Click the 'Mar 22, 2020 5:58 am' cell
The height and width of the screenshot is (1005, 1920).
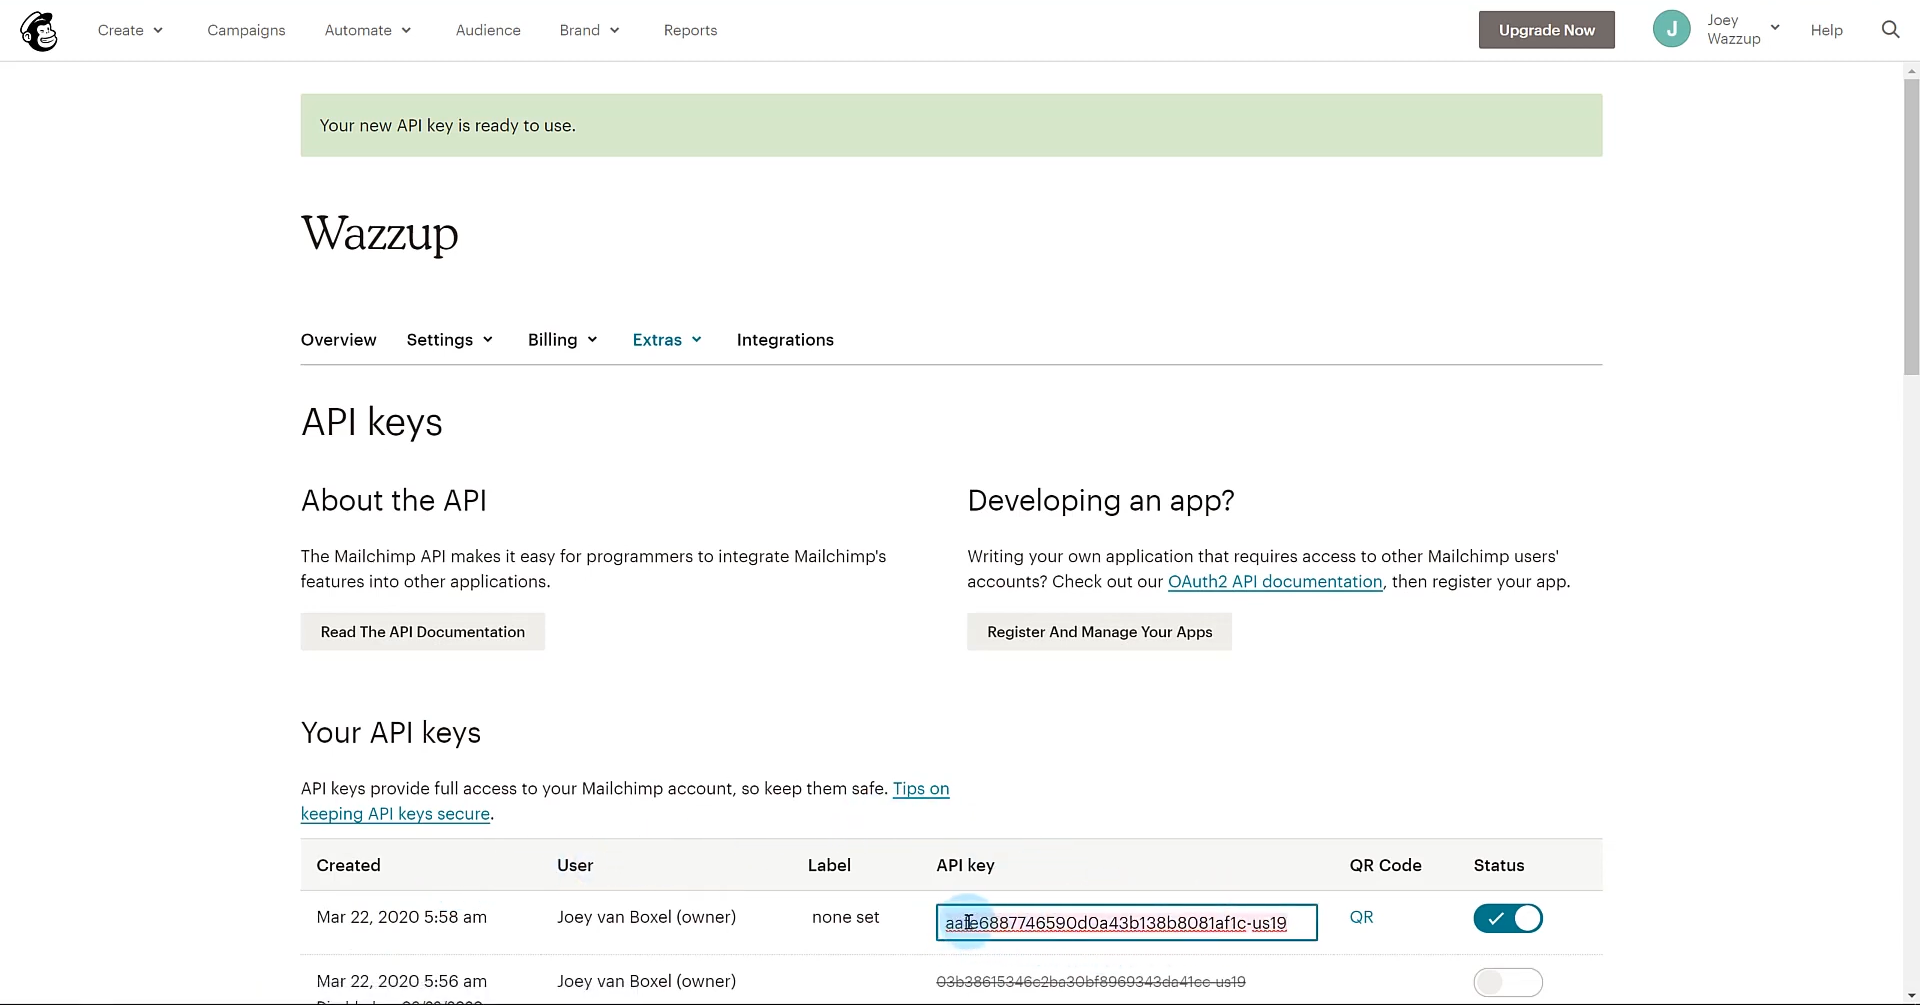[401, 917]
